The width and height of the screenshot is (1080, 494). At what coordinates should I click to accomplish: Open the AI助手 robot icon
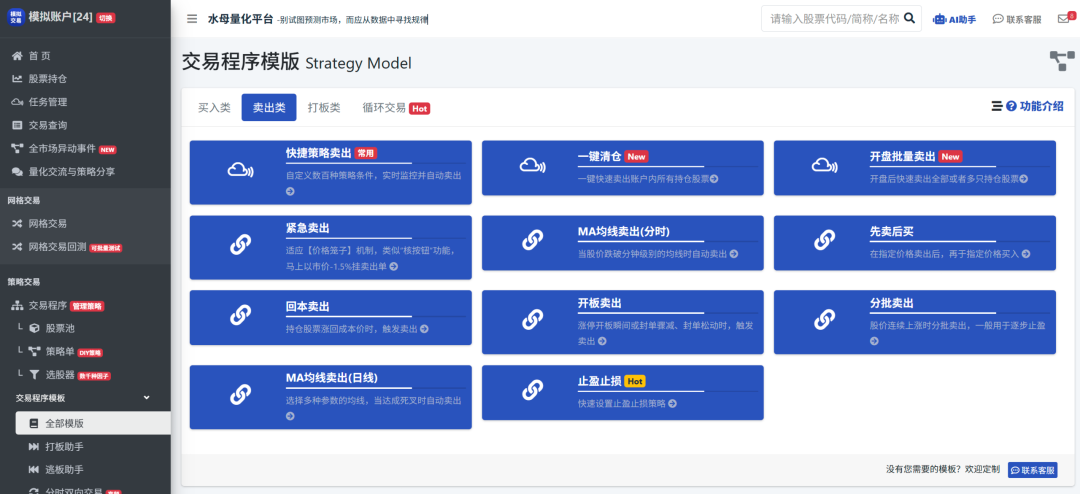tap(939, 19)
